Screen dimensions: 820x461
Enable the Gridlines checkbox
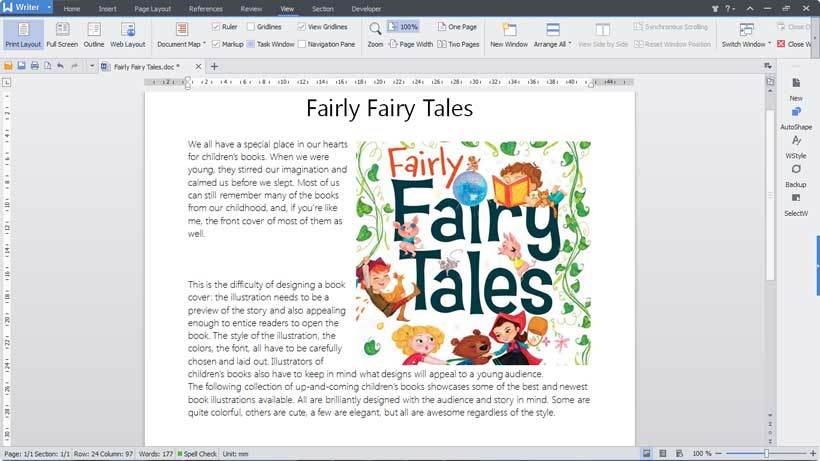click(250, 27)
